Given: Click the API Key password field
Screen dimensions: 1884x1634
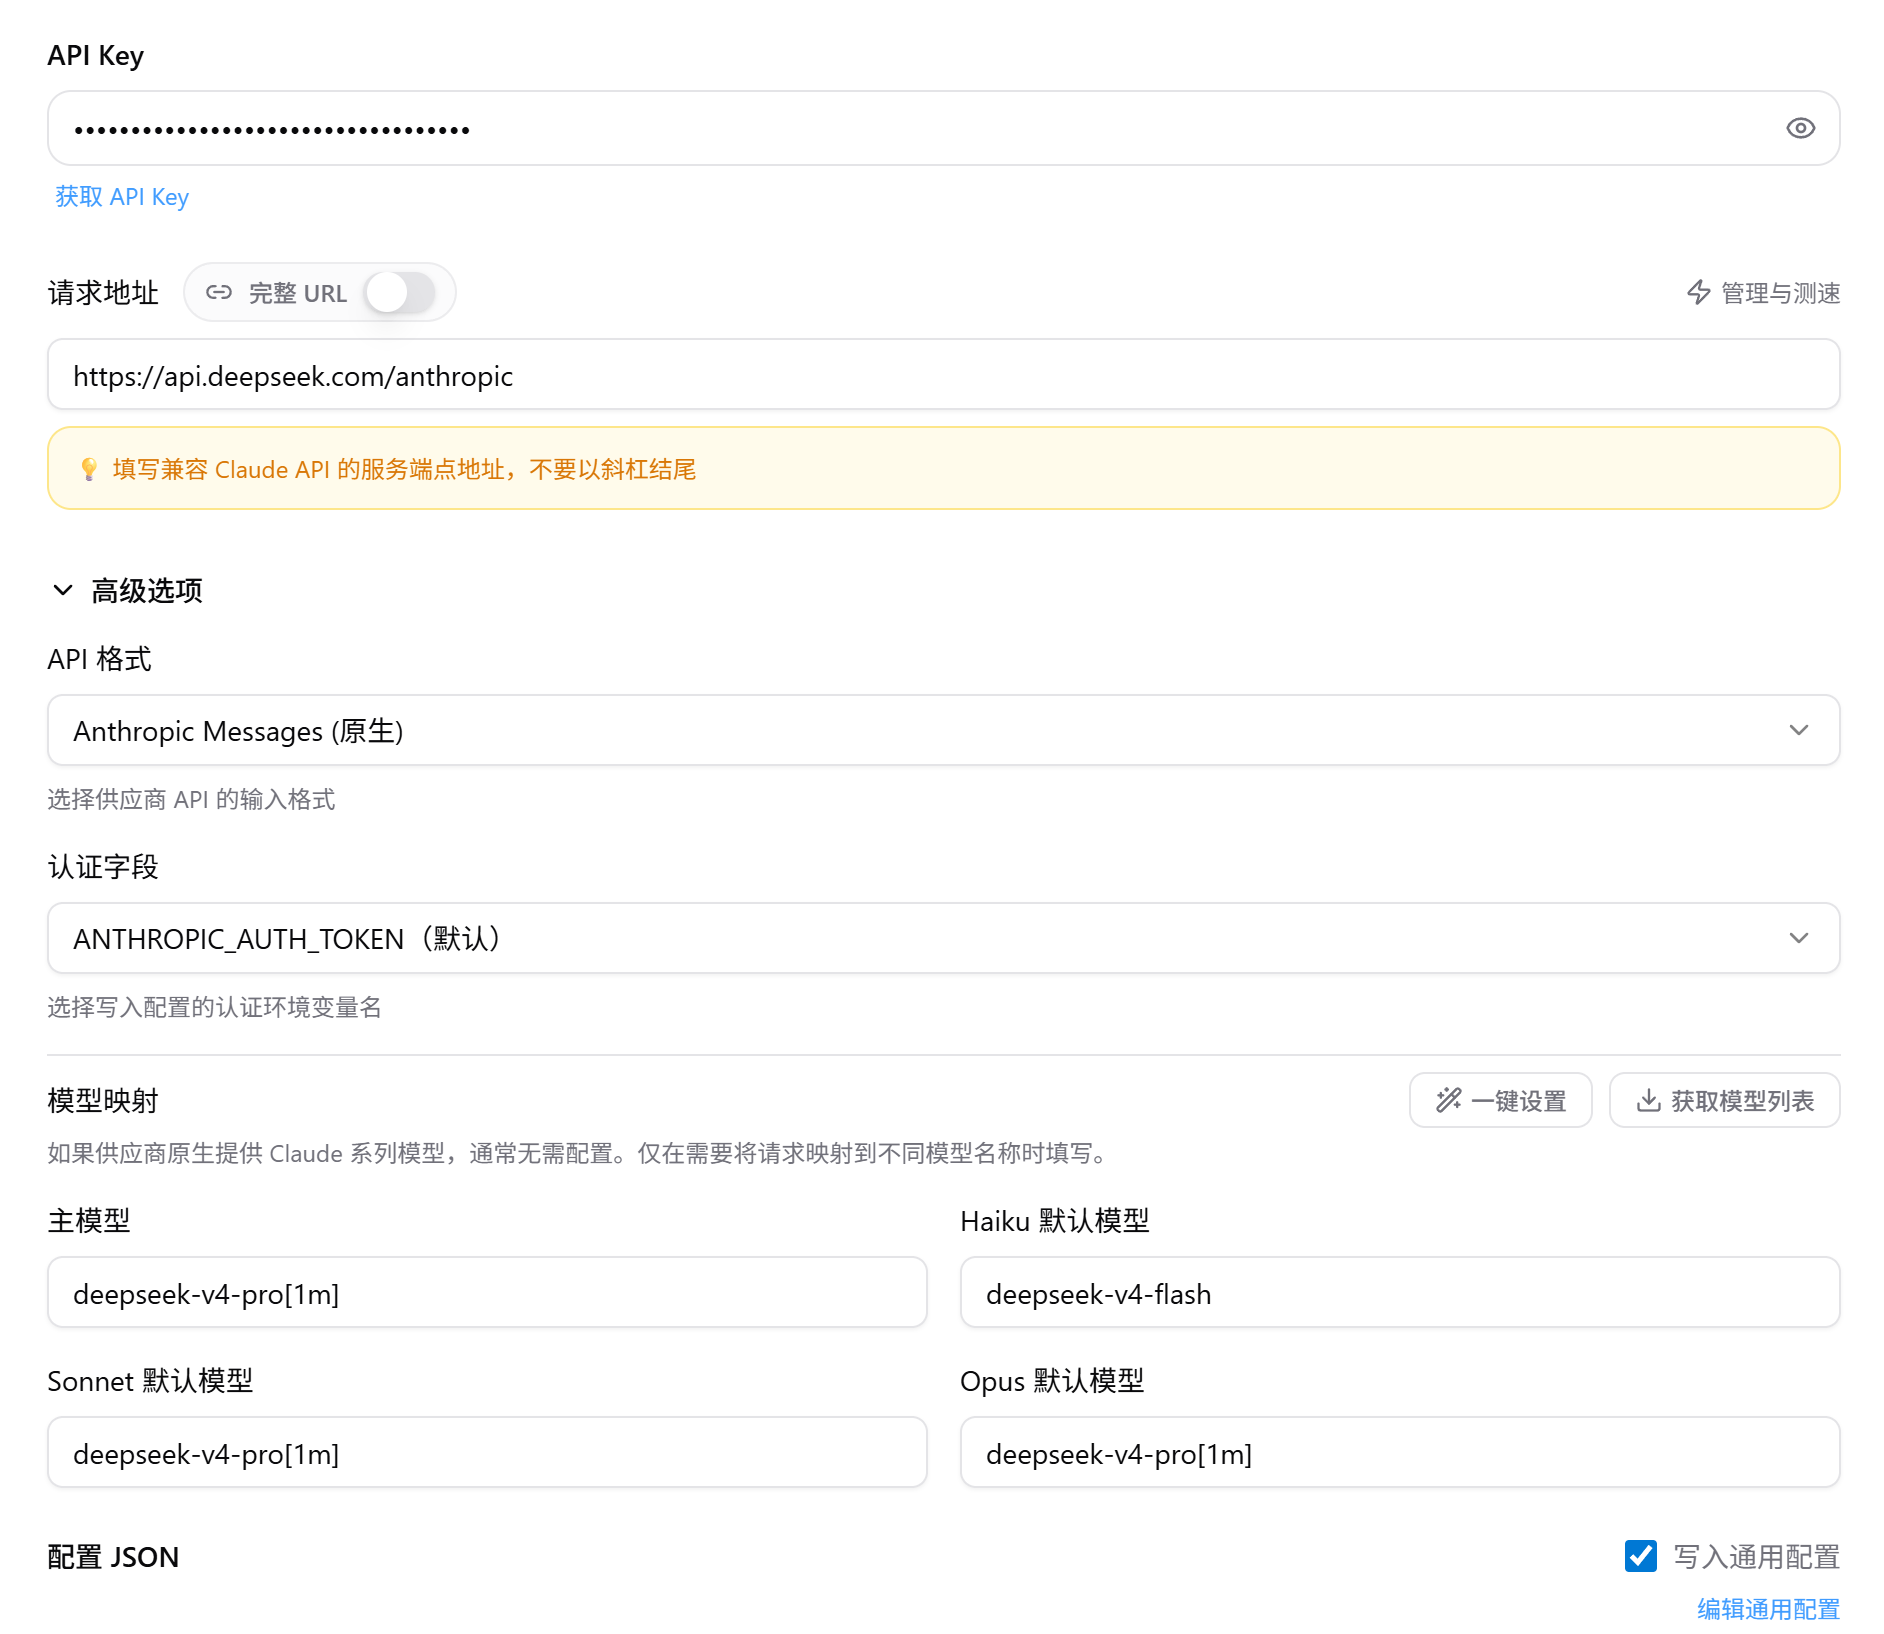Looking at the screenshot, I should (943, 128).
